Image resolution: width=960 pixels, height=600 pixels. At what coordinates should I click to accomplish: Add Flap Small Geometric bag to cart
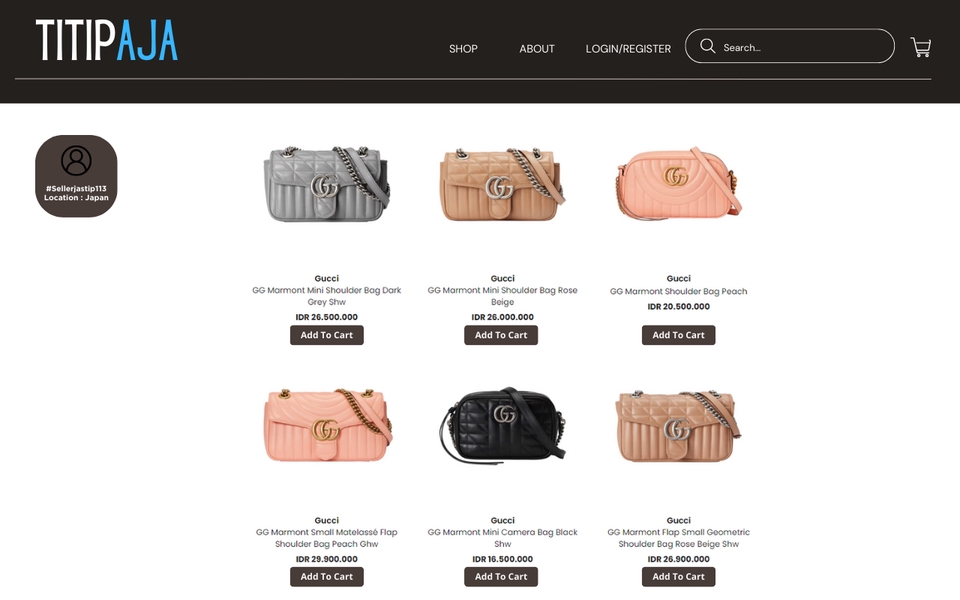(678, 577)
